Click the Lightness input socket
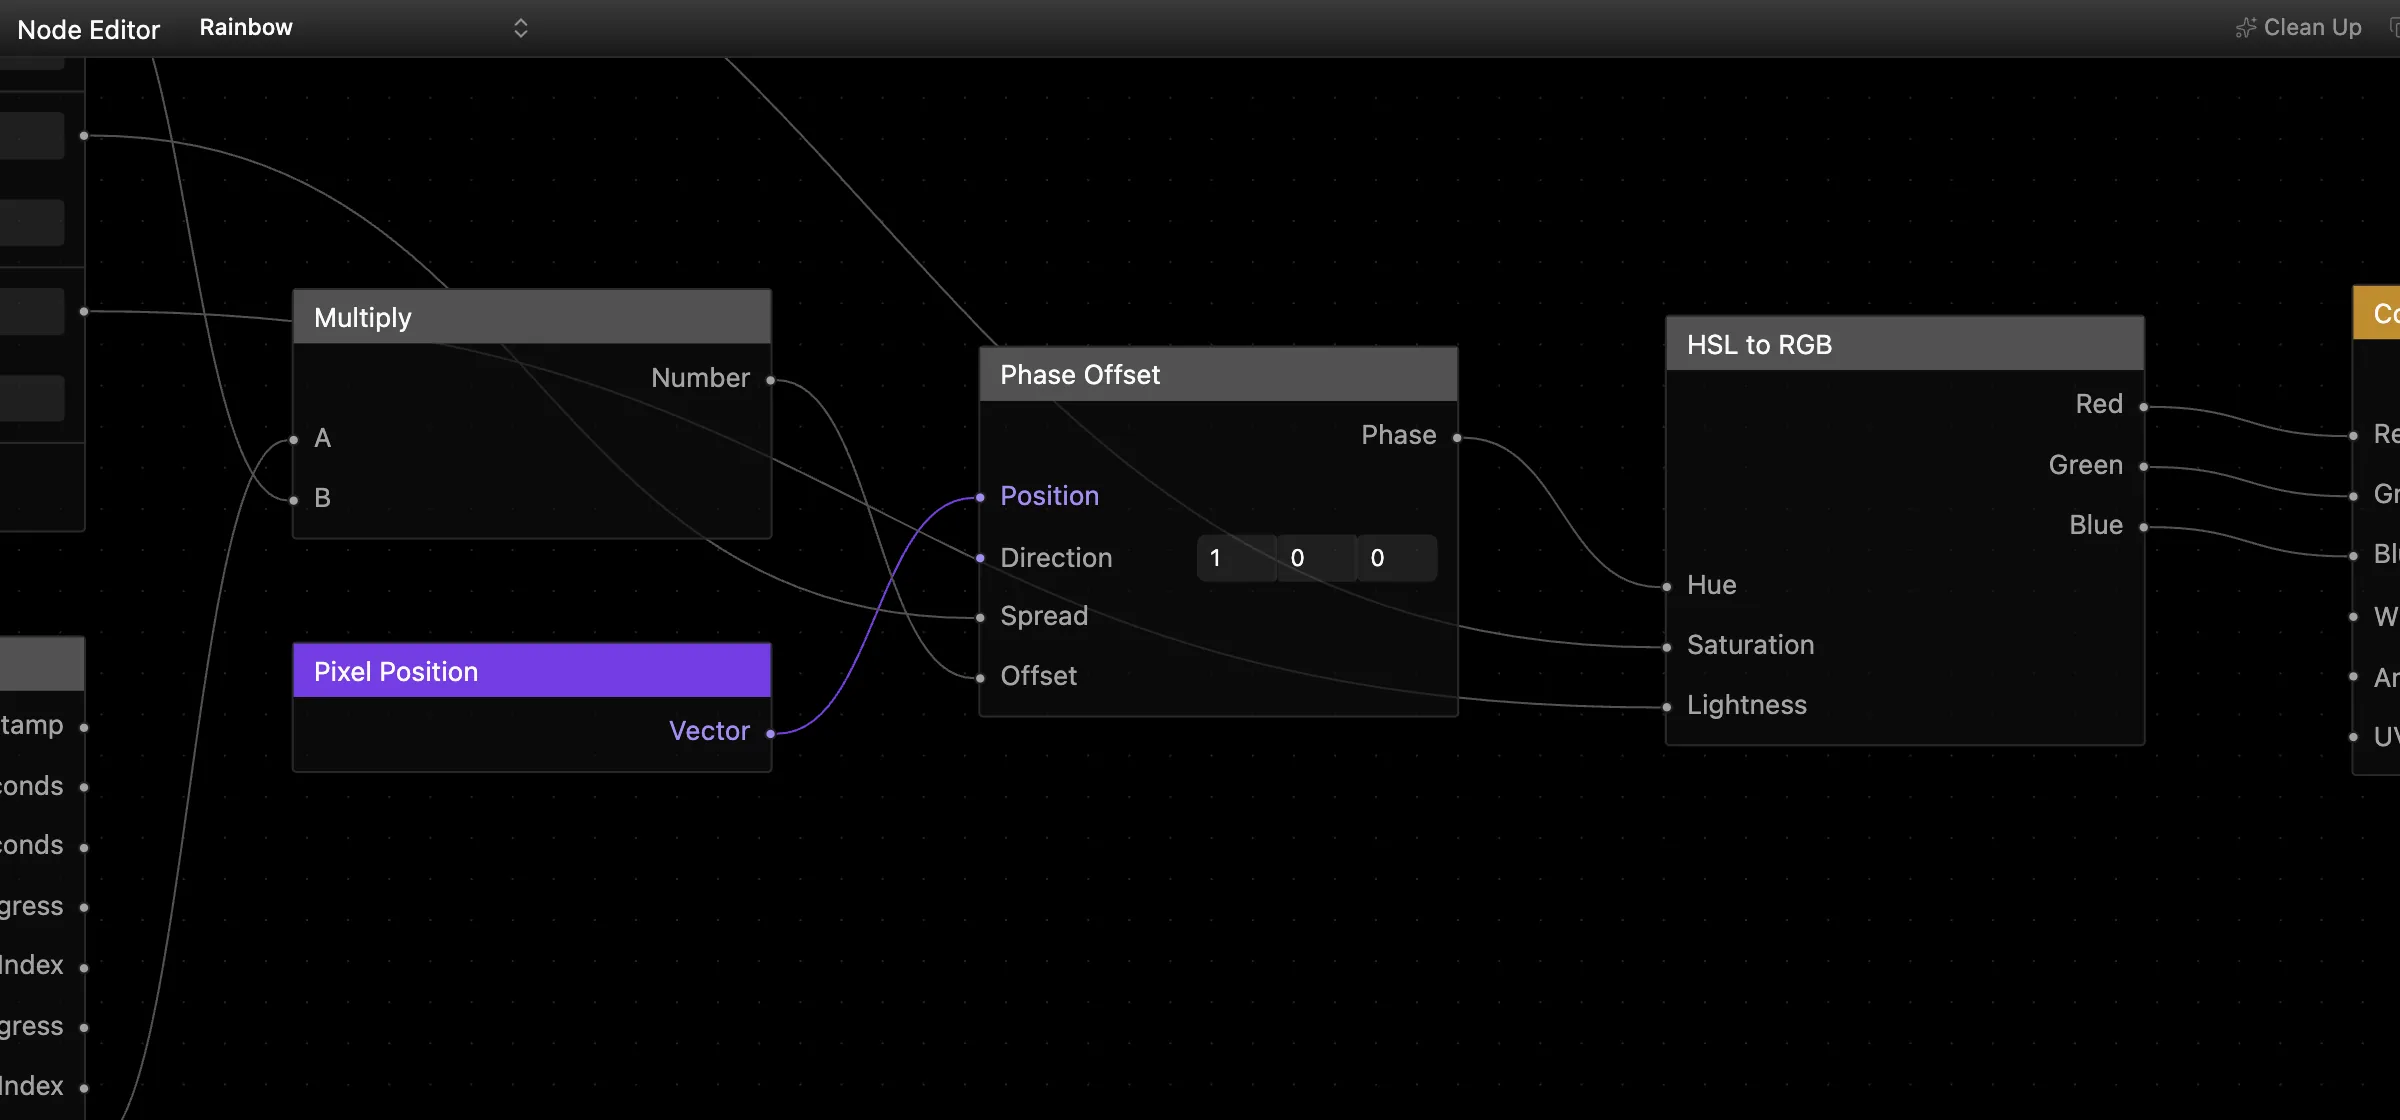The width and height of the screenshot is (2400, 1120). (1667, 707)
